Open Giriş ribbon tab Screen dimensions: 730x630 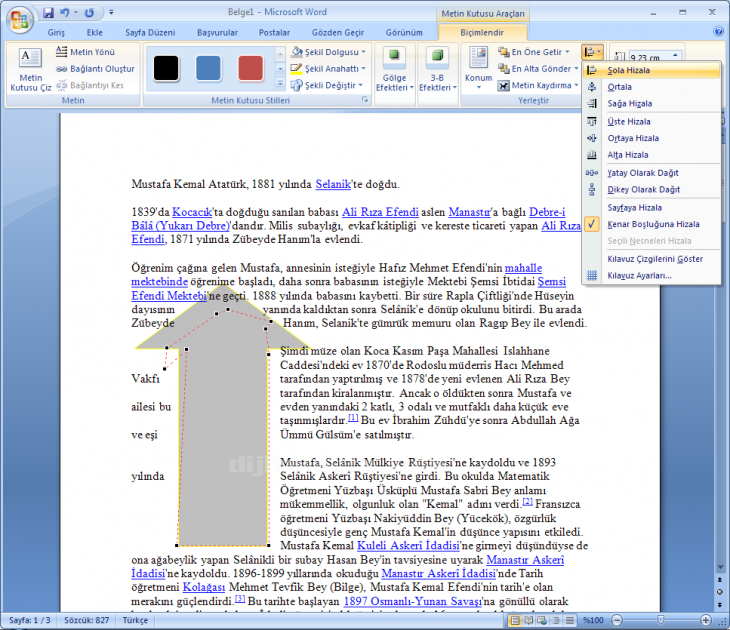click(56, 33)
